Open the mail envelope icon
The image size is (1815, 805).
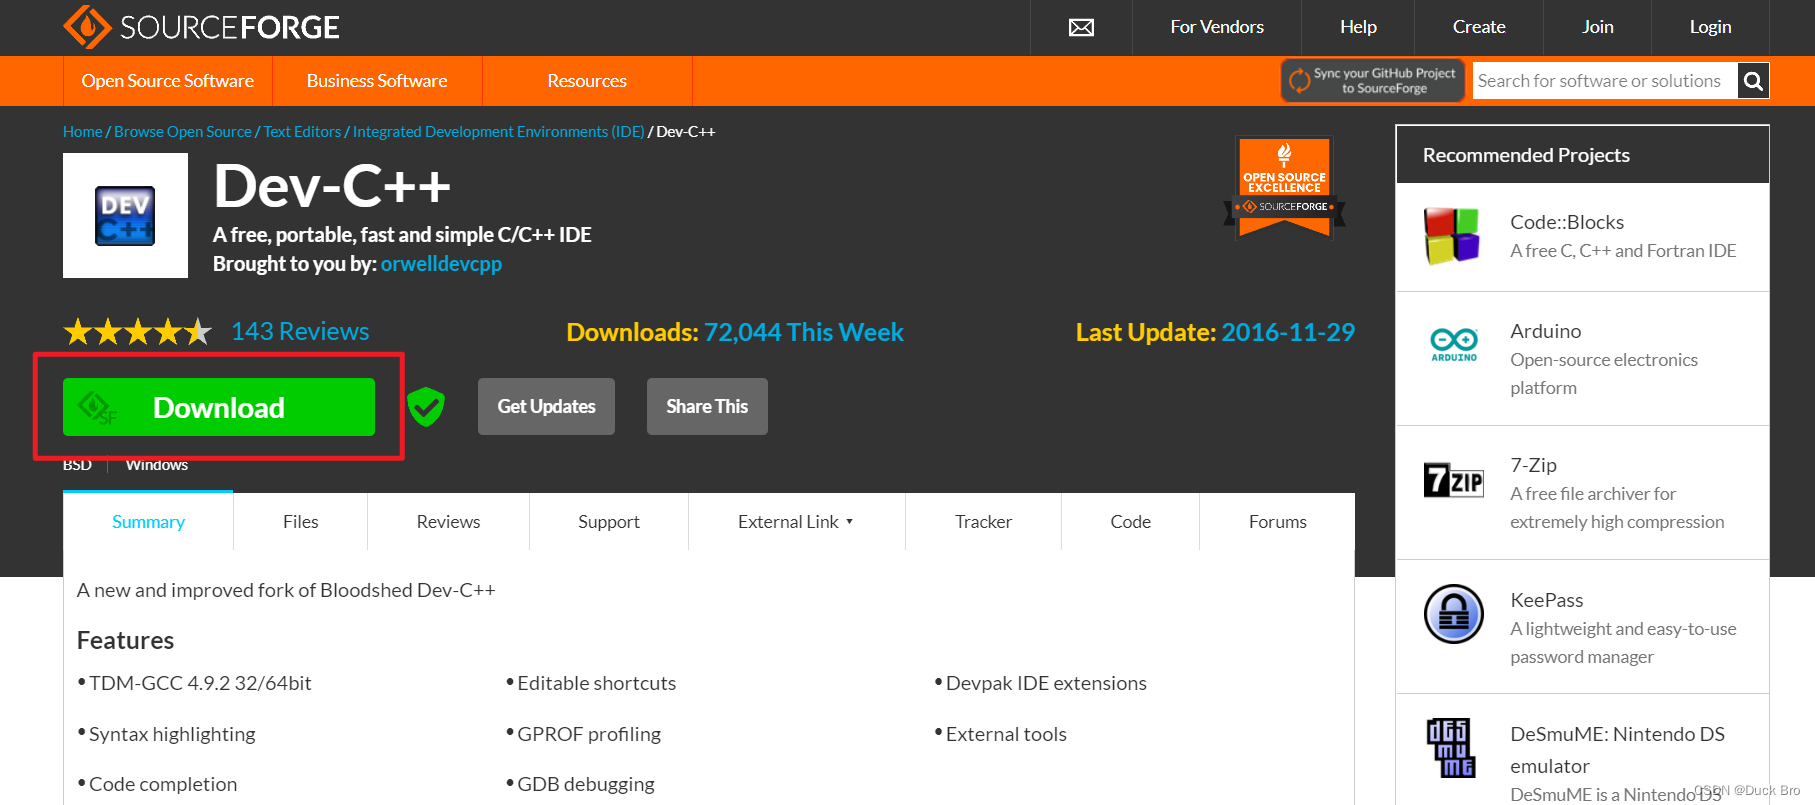[1081, 27]
